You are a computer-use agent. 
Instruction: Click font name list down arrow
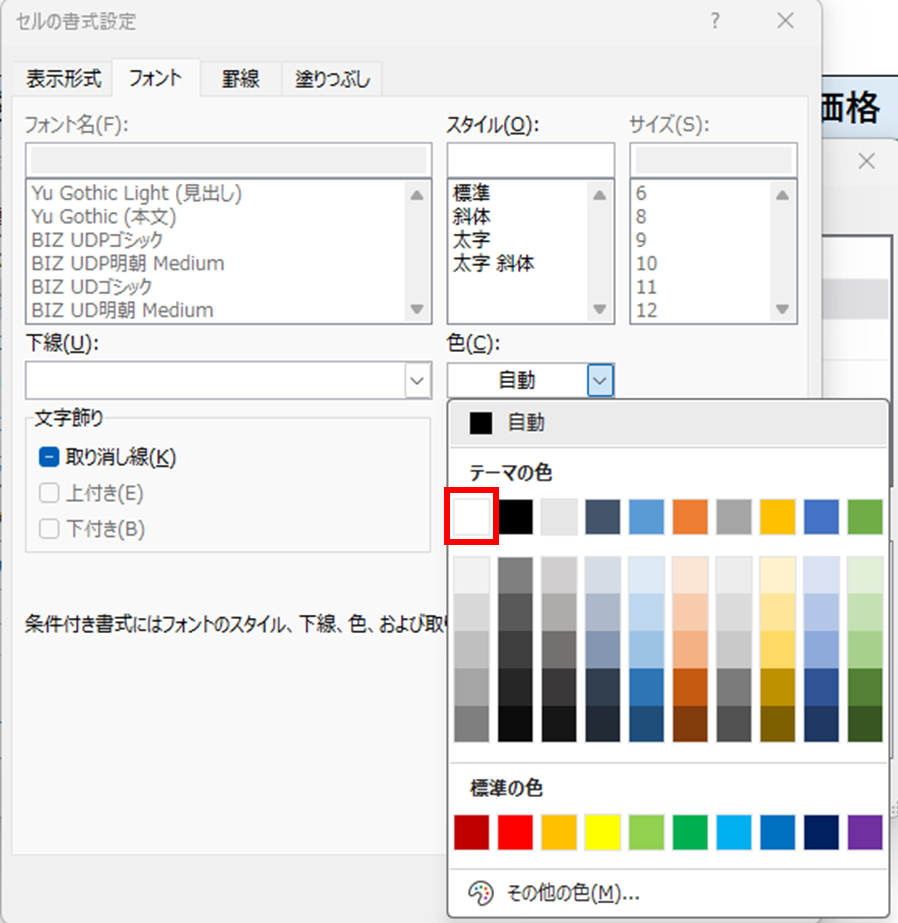pyautogui.click(x=417, y=309)
